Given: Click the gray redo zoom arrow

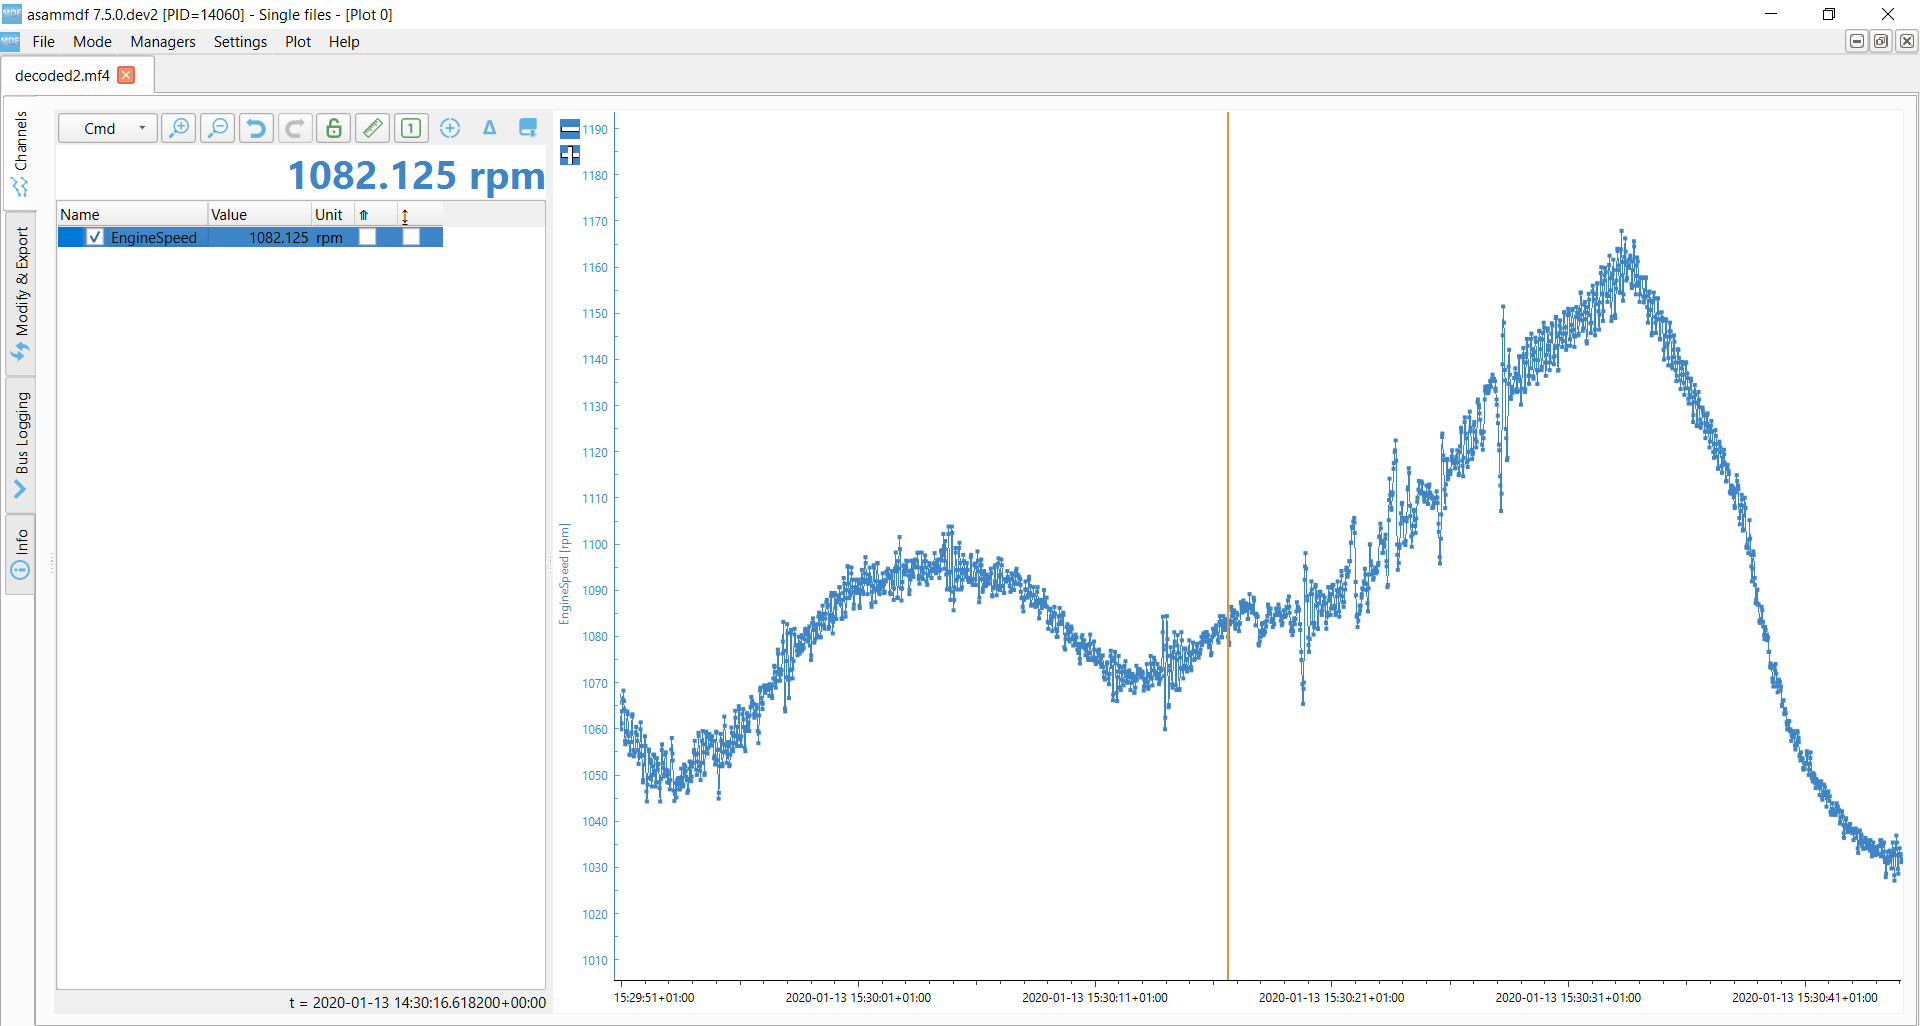Looking at the screenshot, I should [x=295, y=128].
